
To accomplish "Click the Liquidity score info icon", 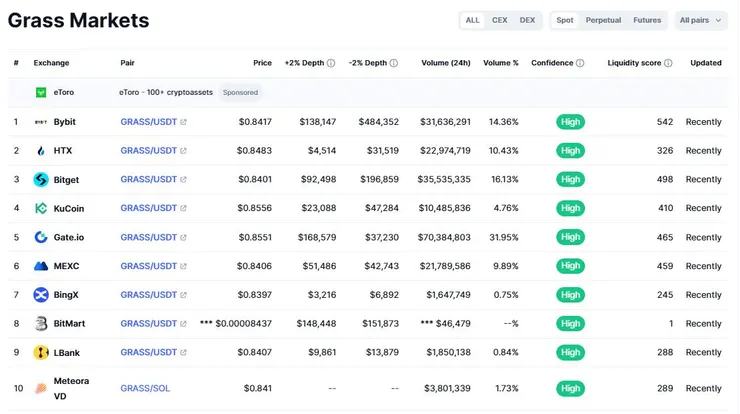I will [x=668, y=63].
